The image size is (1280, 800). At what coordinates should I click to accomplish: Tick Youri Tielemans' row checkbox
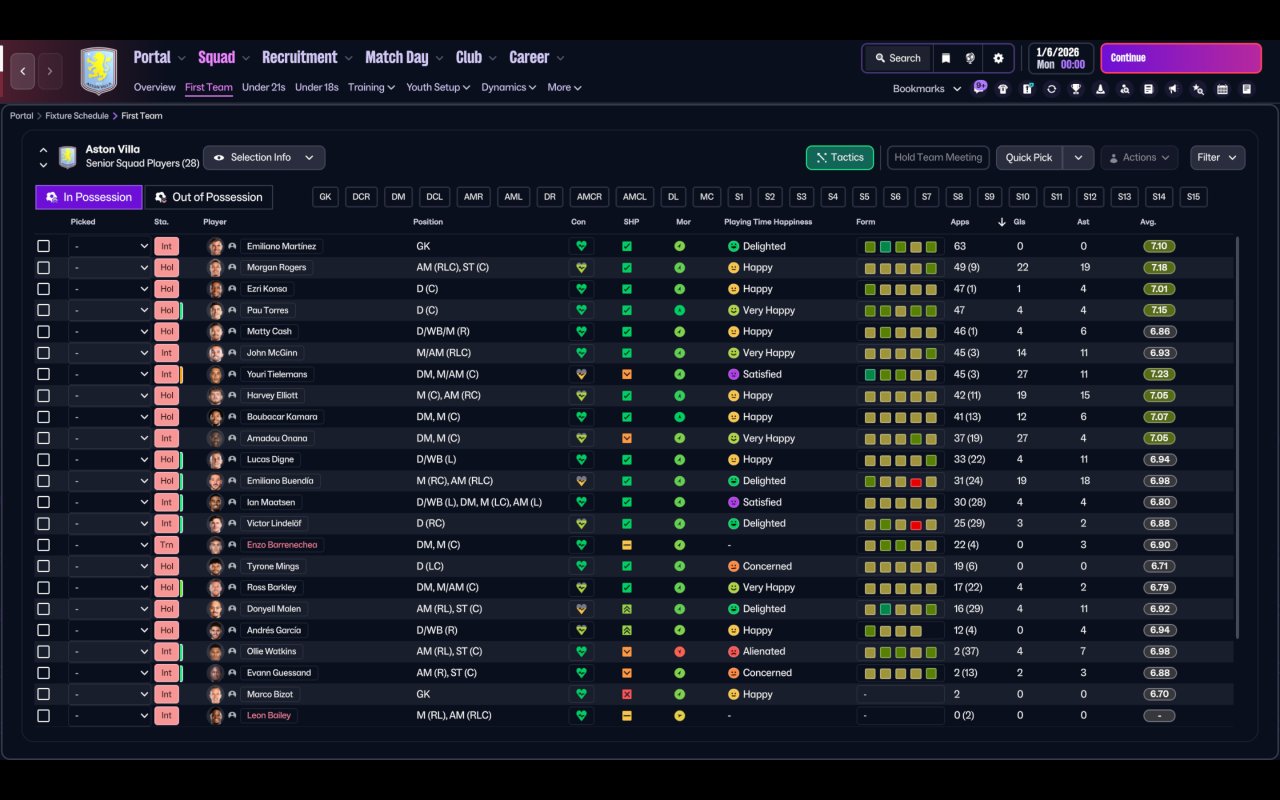[43, 374]
